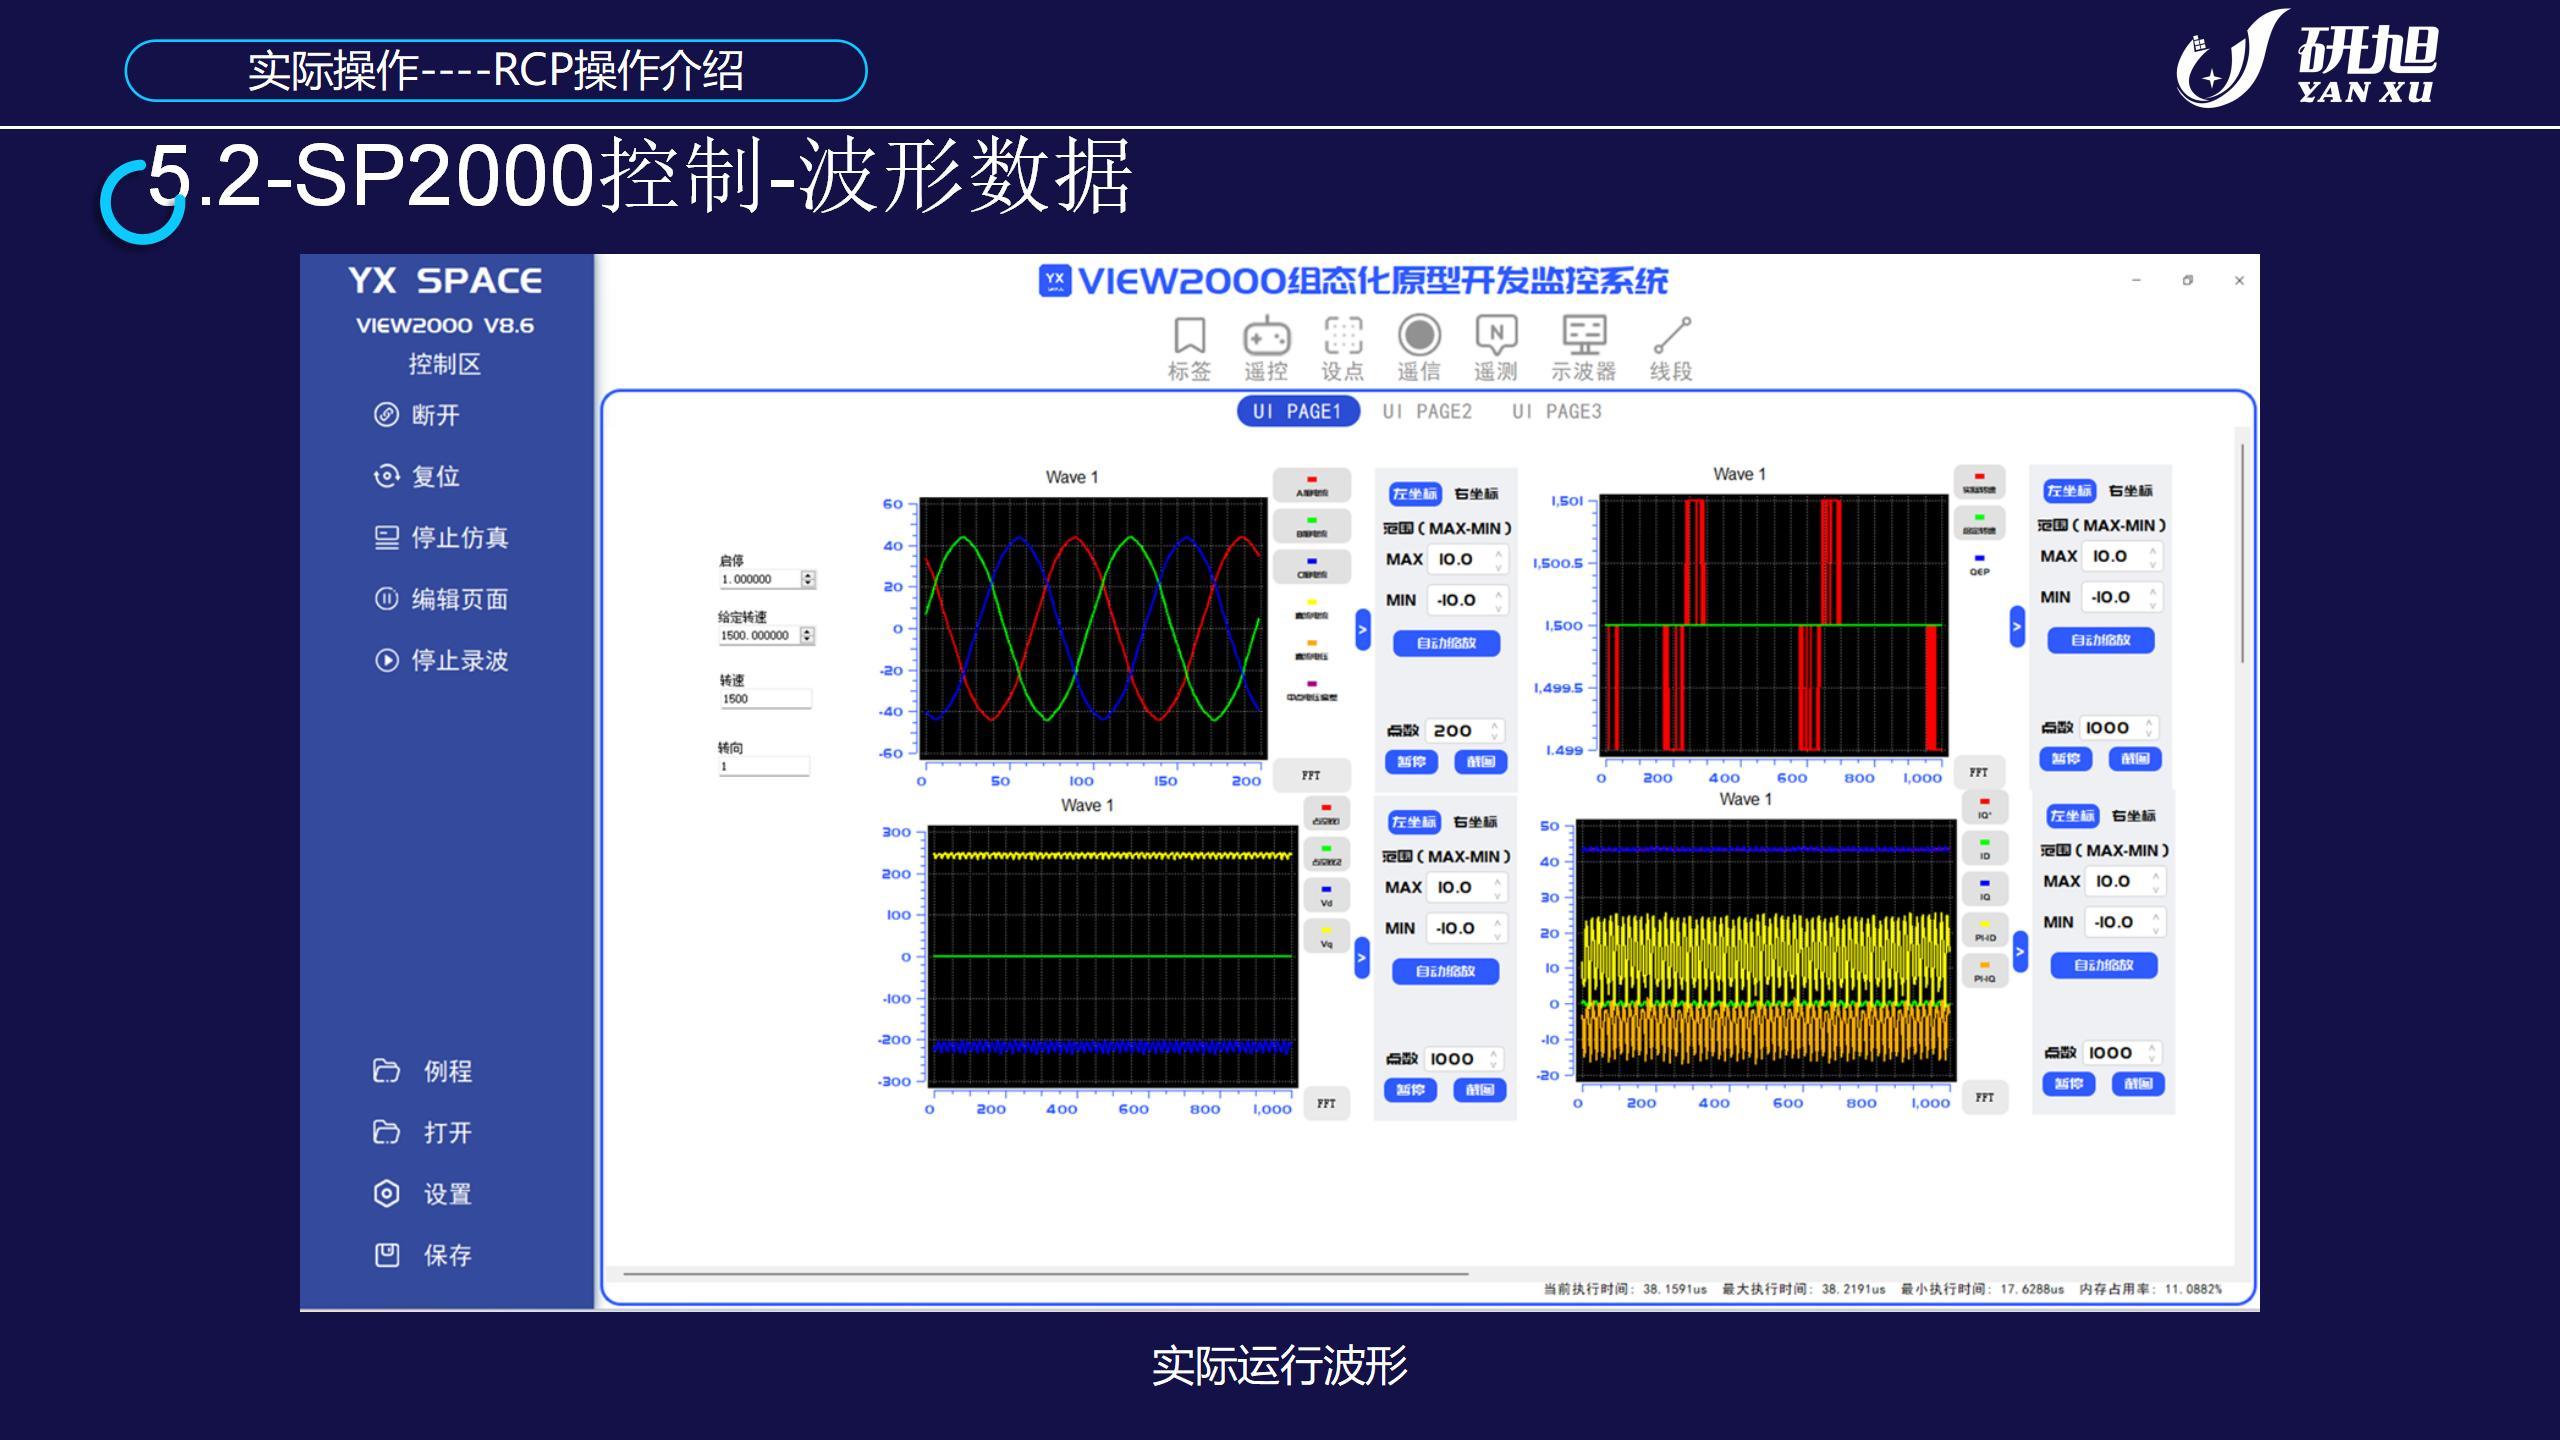Click 停止录波 stop recording in sidebar
This screenshot has height=1440, width=2560.
coord(441,660)
